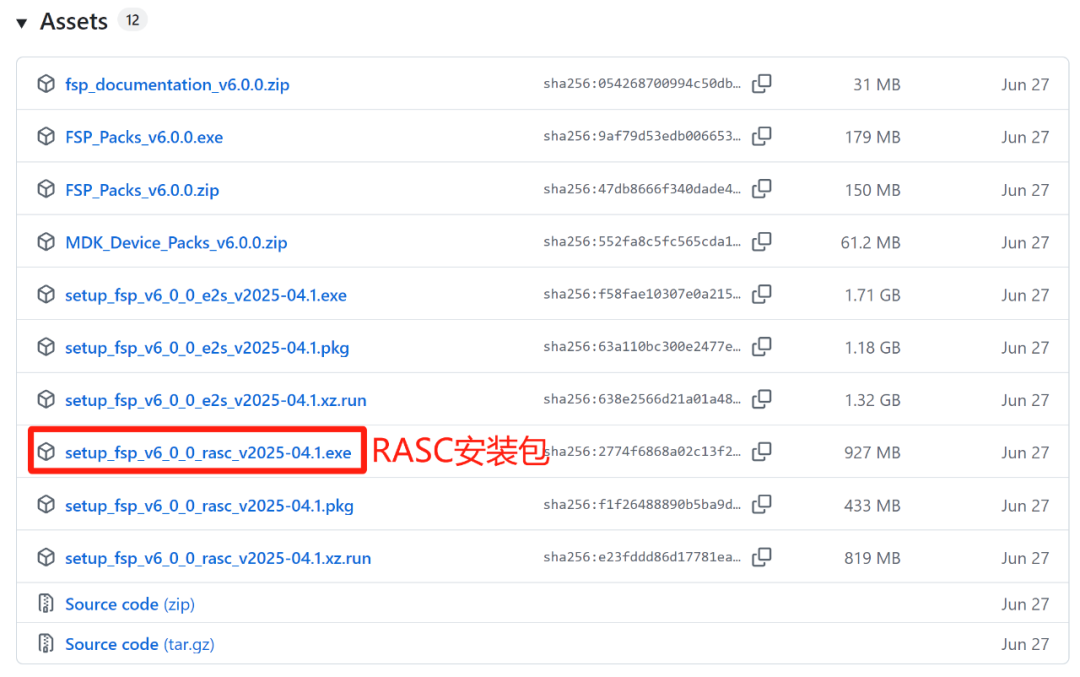Copy sha256 hash of setup e2s .xz.run asset
The image size is (1080, 677).
click(762, 399)
